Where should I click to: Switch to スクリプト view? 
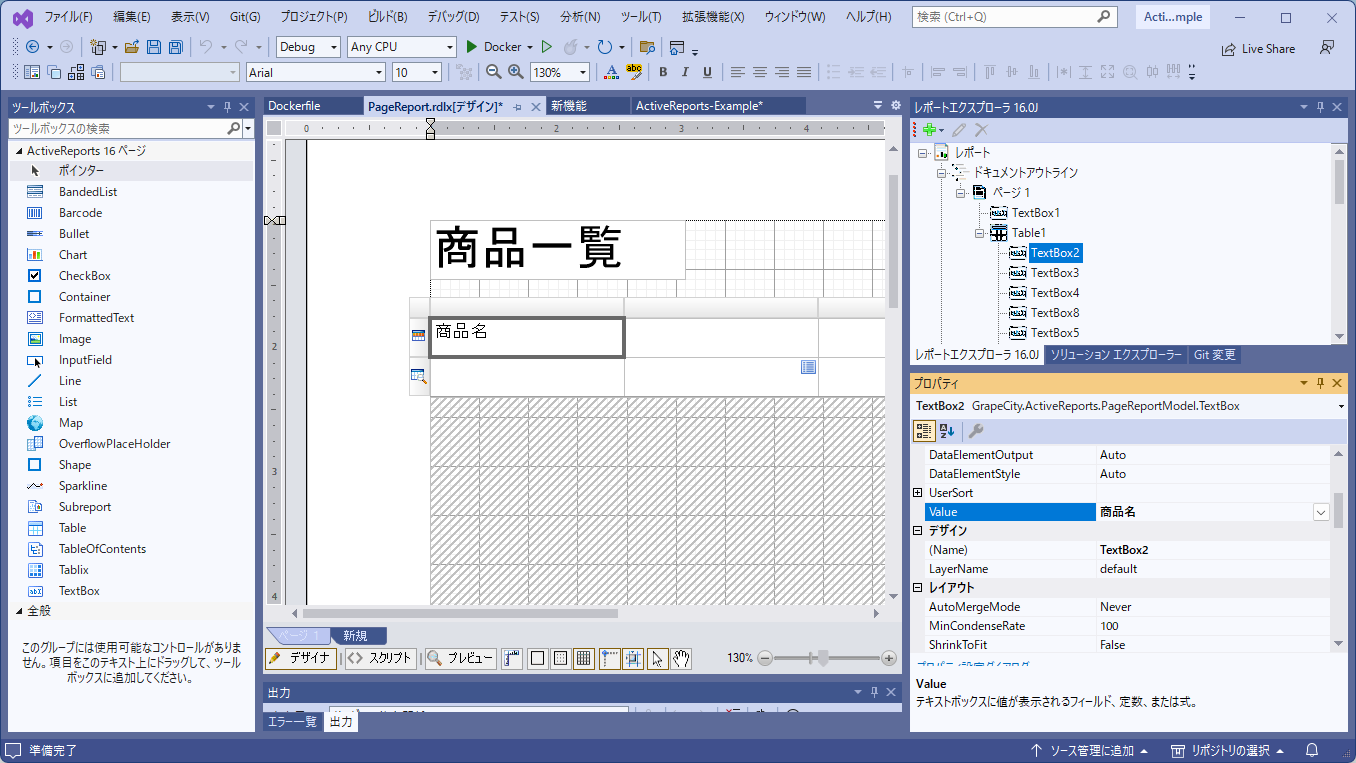click(x=380, y=658)
